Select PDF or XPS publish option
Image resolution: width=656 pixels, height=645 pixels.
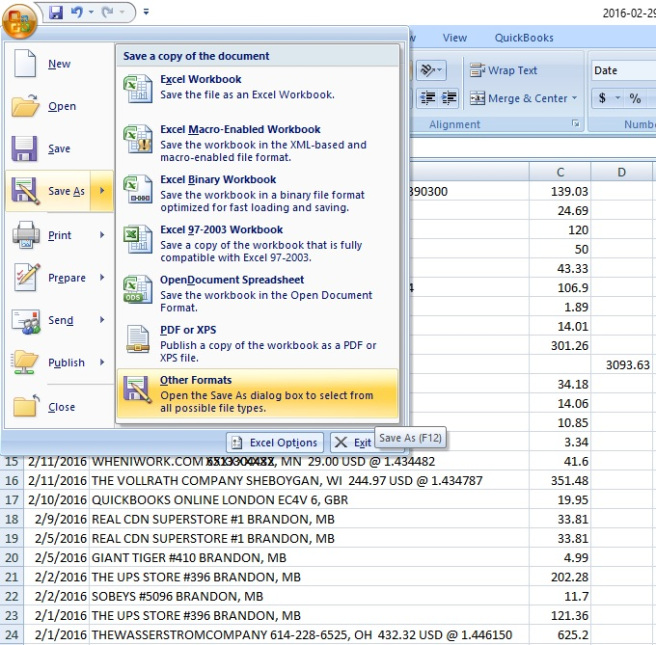point(257,343)
